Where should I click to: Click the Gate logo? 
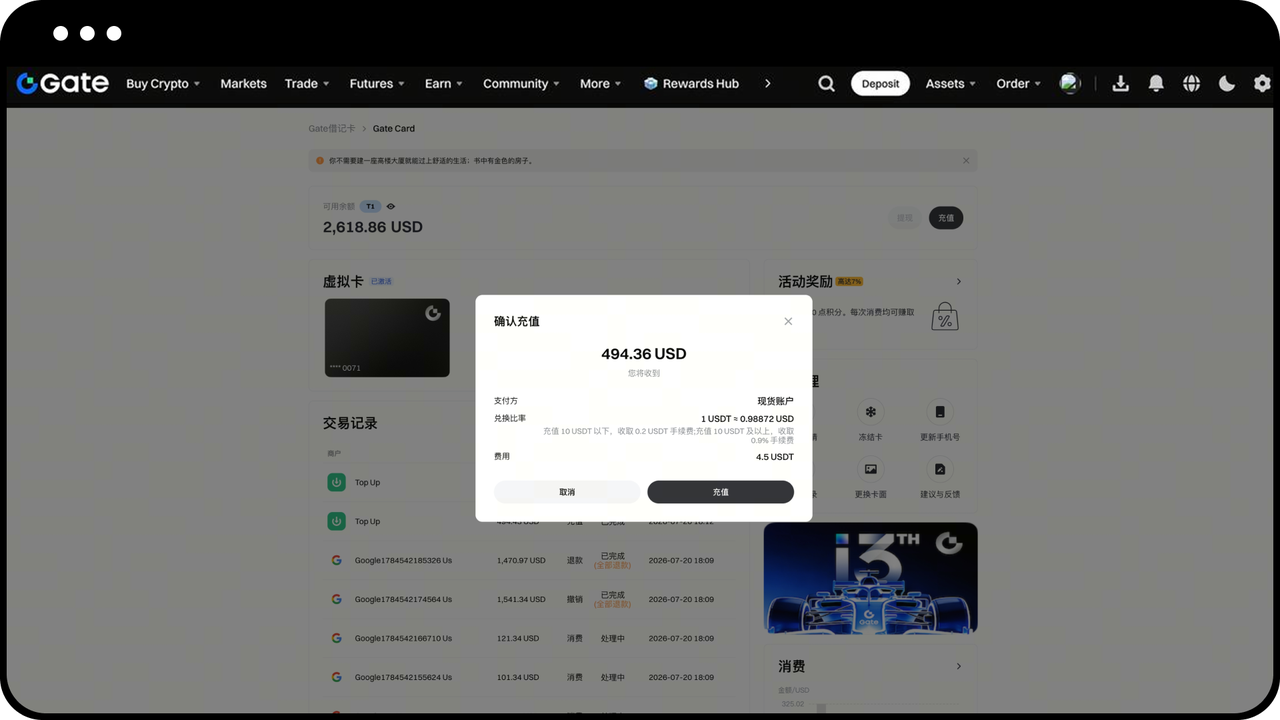62,83
